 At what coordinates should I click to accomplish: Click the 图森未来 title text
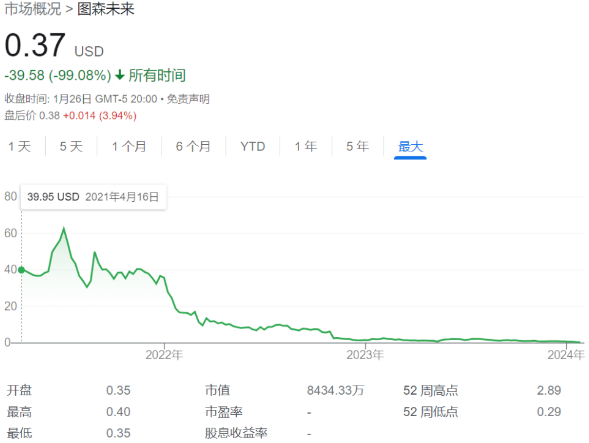click(x=106, y=9)
